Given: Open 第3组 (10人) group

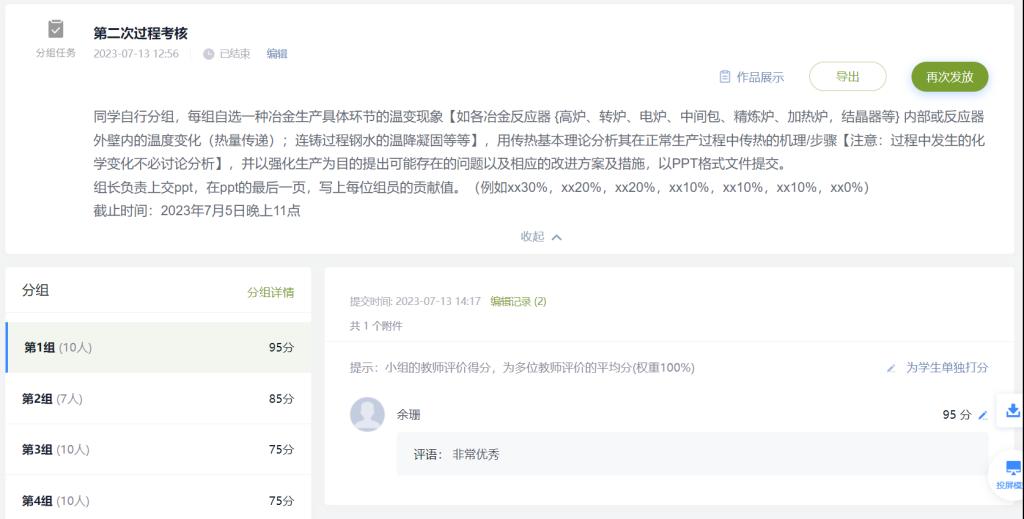Looking at the screenshot, I should (159, 449).
